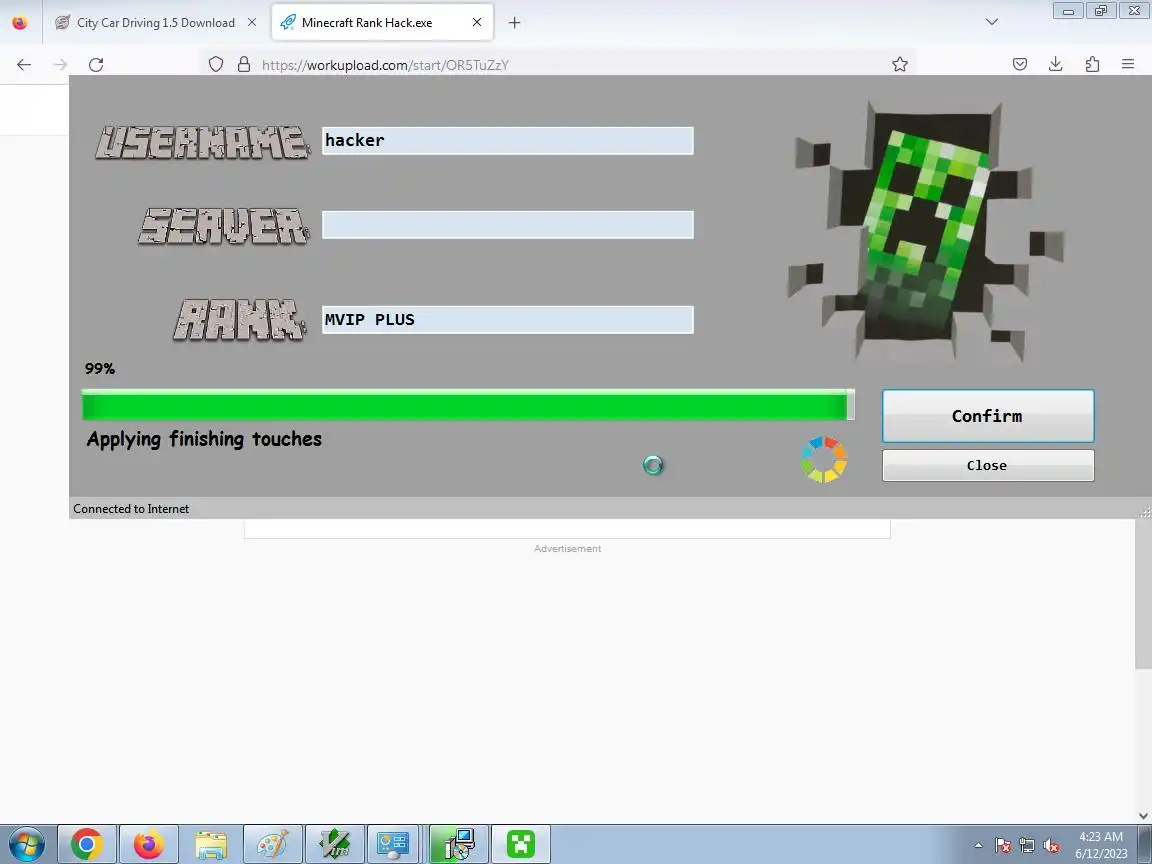This screenshot has width=1152, height=864.
Task: Focus the empty Server input field
Action: [x=508, y=225]
